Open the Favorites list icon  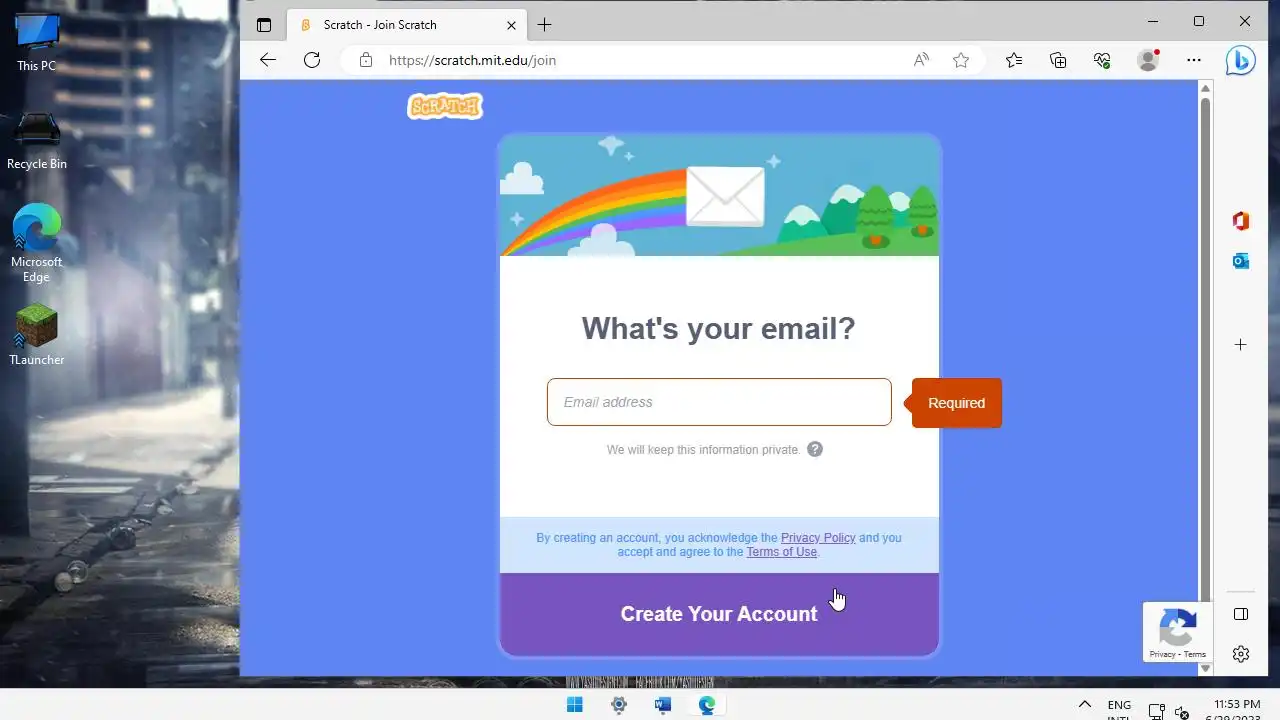coord(1014,60)
